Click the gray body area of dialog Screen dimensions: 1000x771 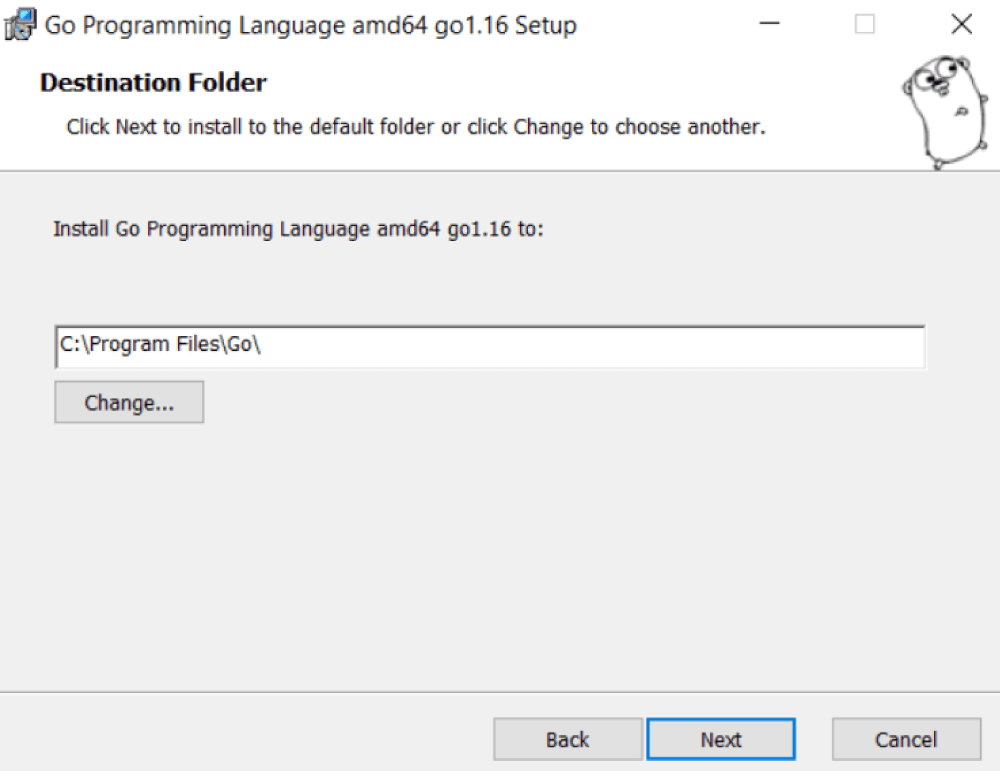[500, 550]
